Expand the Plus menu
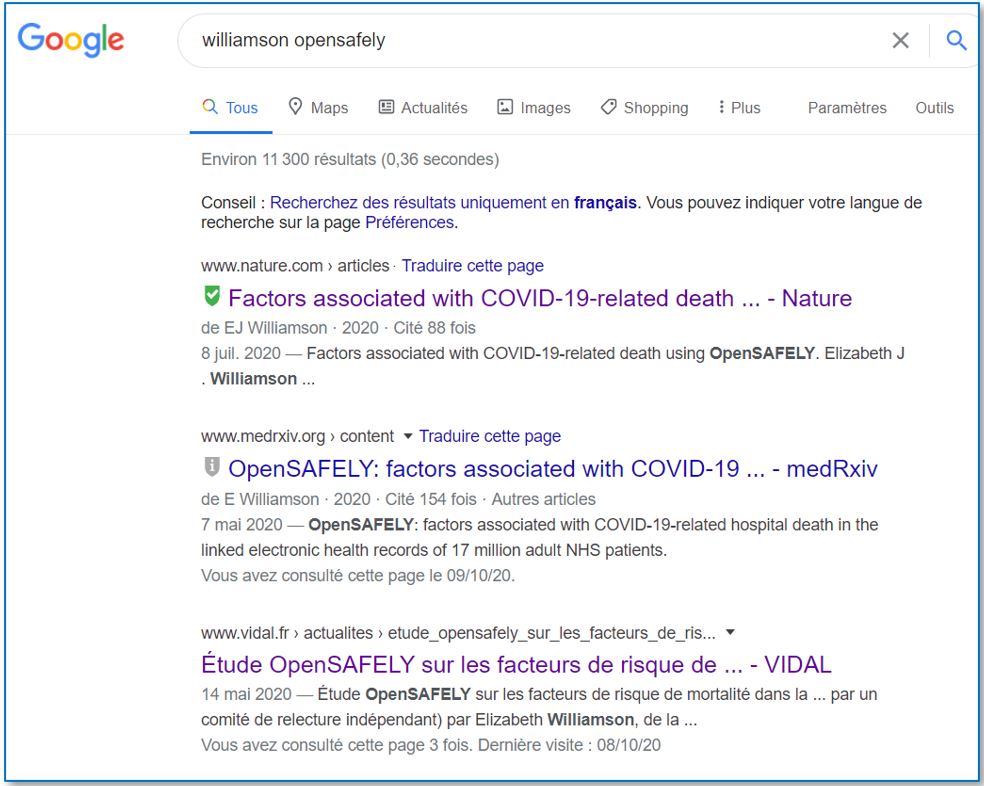984x786 pixels. (x=739, y=107)
